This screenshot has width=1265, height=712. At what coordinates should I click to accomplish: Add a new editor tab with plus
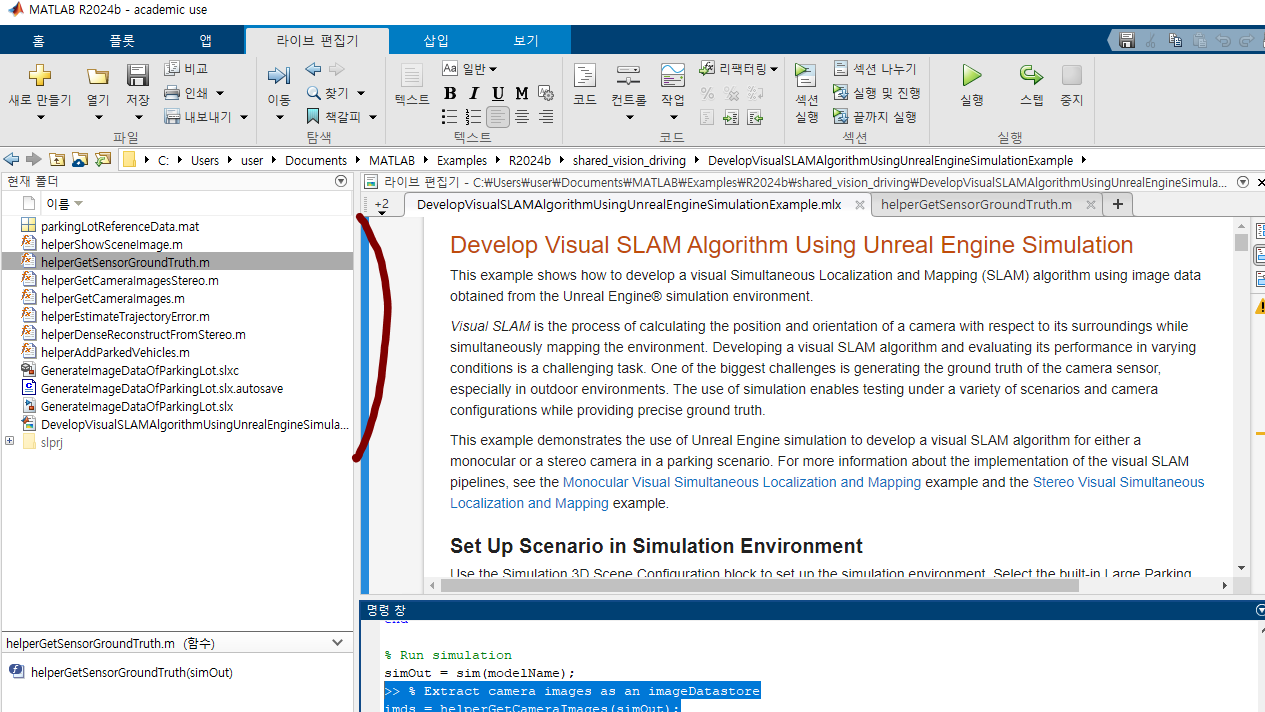click(x=1117, y=205)
